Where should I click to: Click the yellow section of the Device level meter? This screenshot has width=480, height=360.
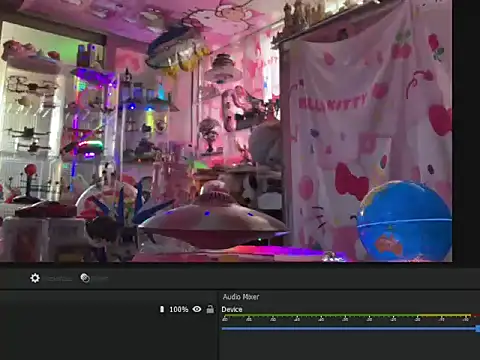point(444,315)
